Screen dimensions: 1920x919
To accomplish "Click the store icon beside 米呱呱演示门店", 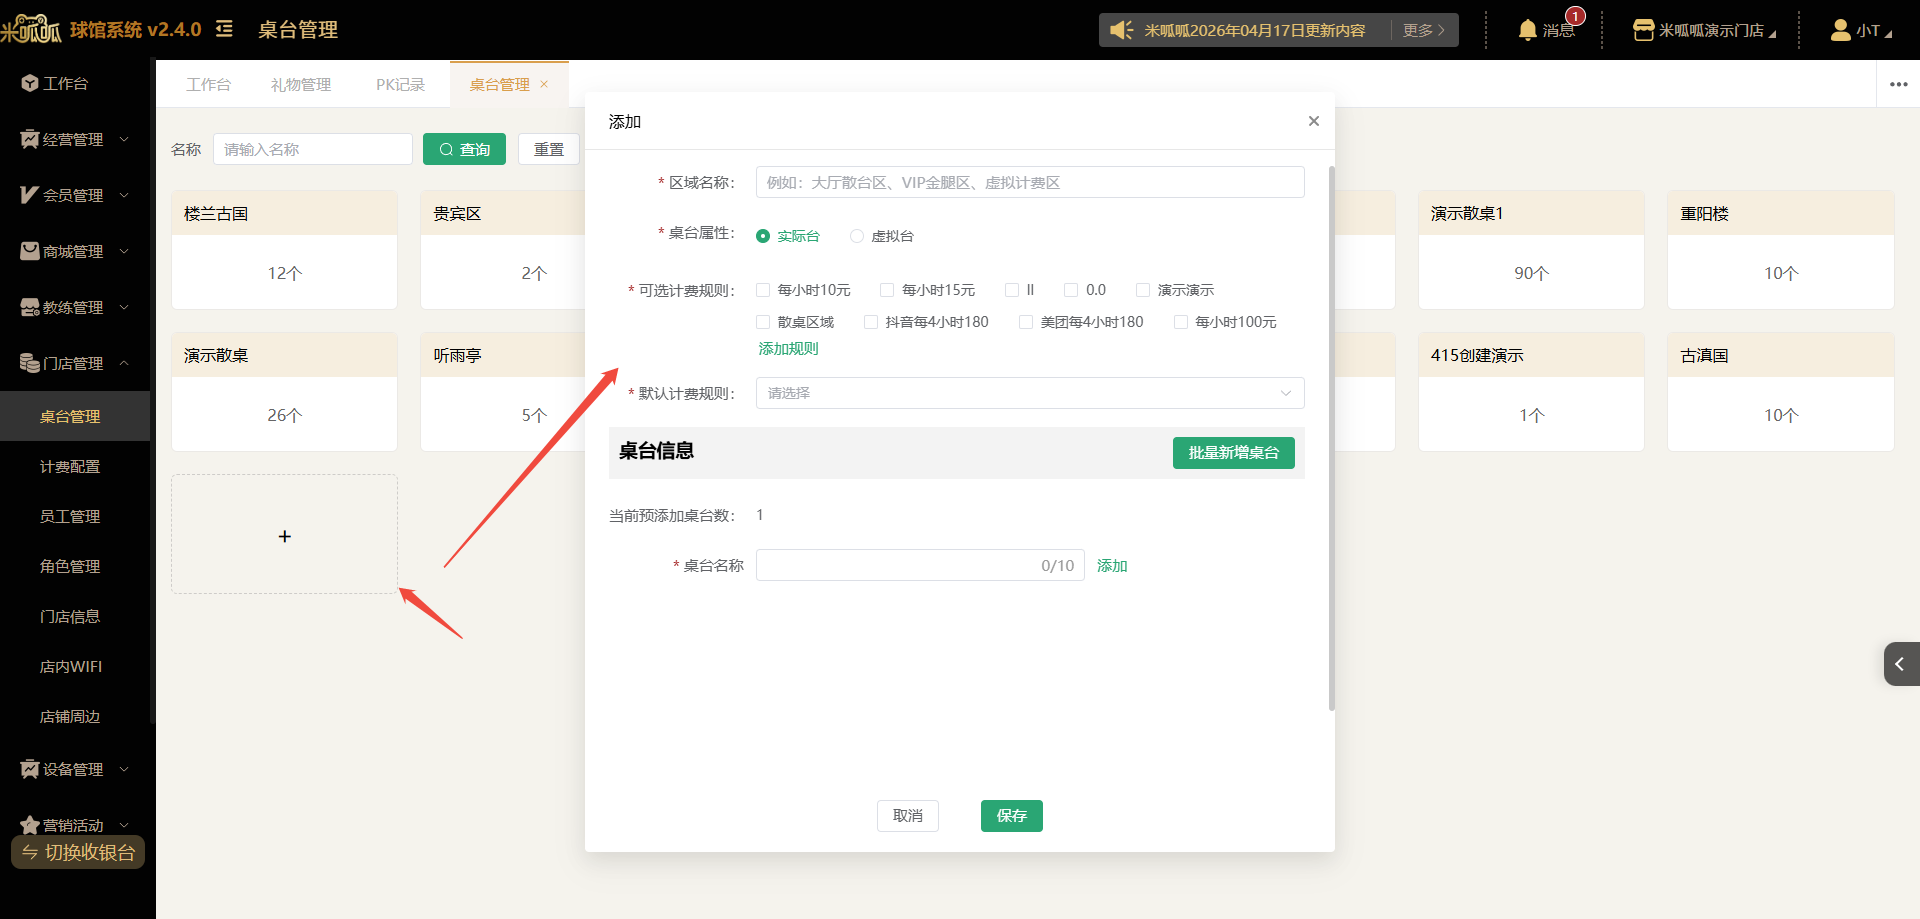I will (1643, 30).
